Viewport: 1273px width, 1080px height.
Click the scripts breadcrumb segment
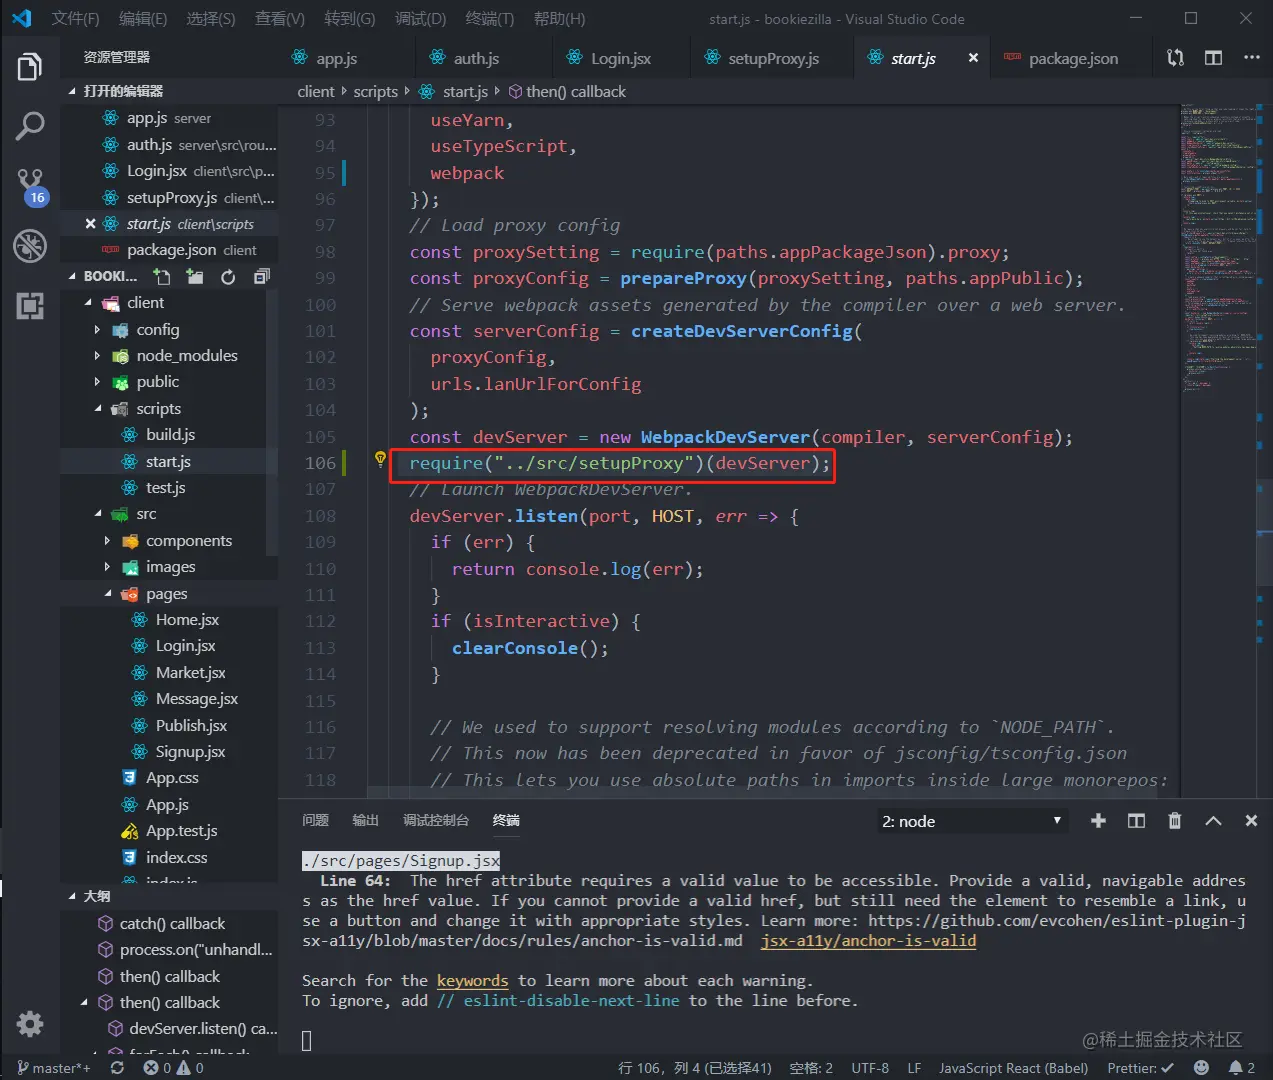376,92
